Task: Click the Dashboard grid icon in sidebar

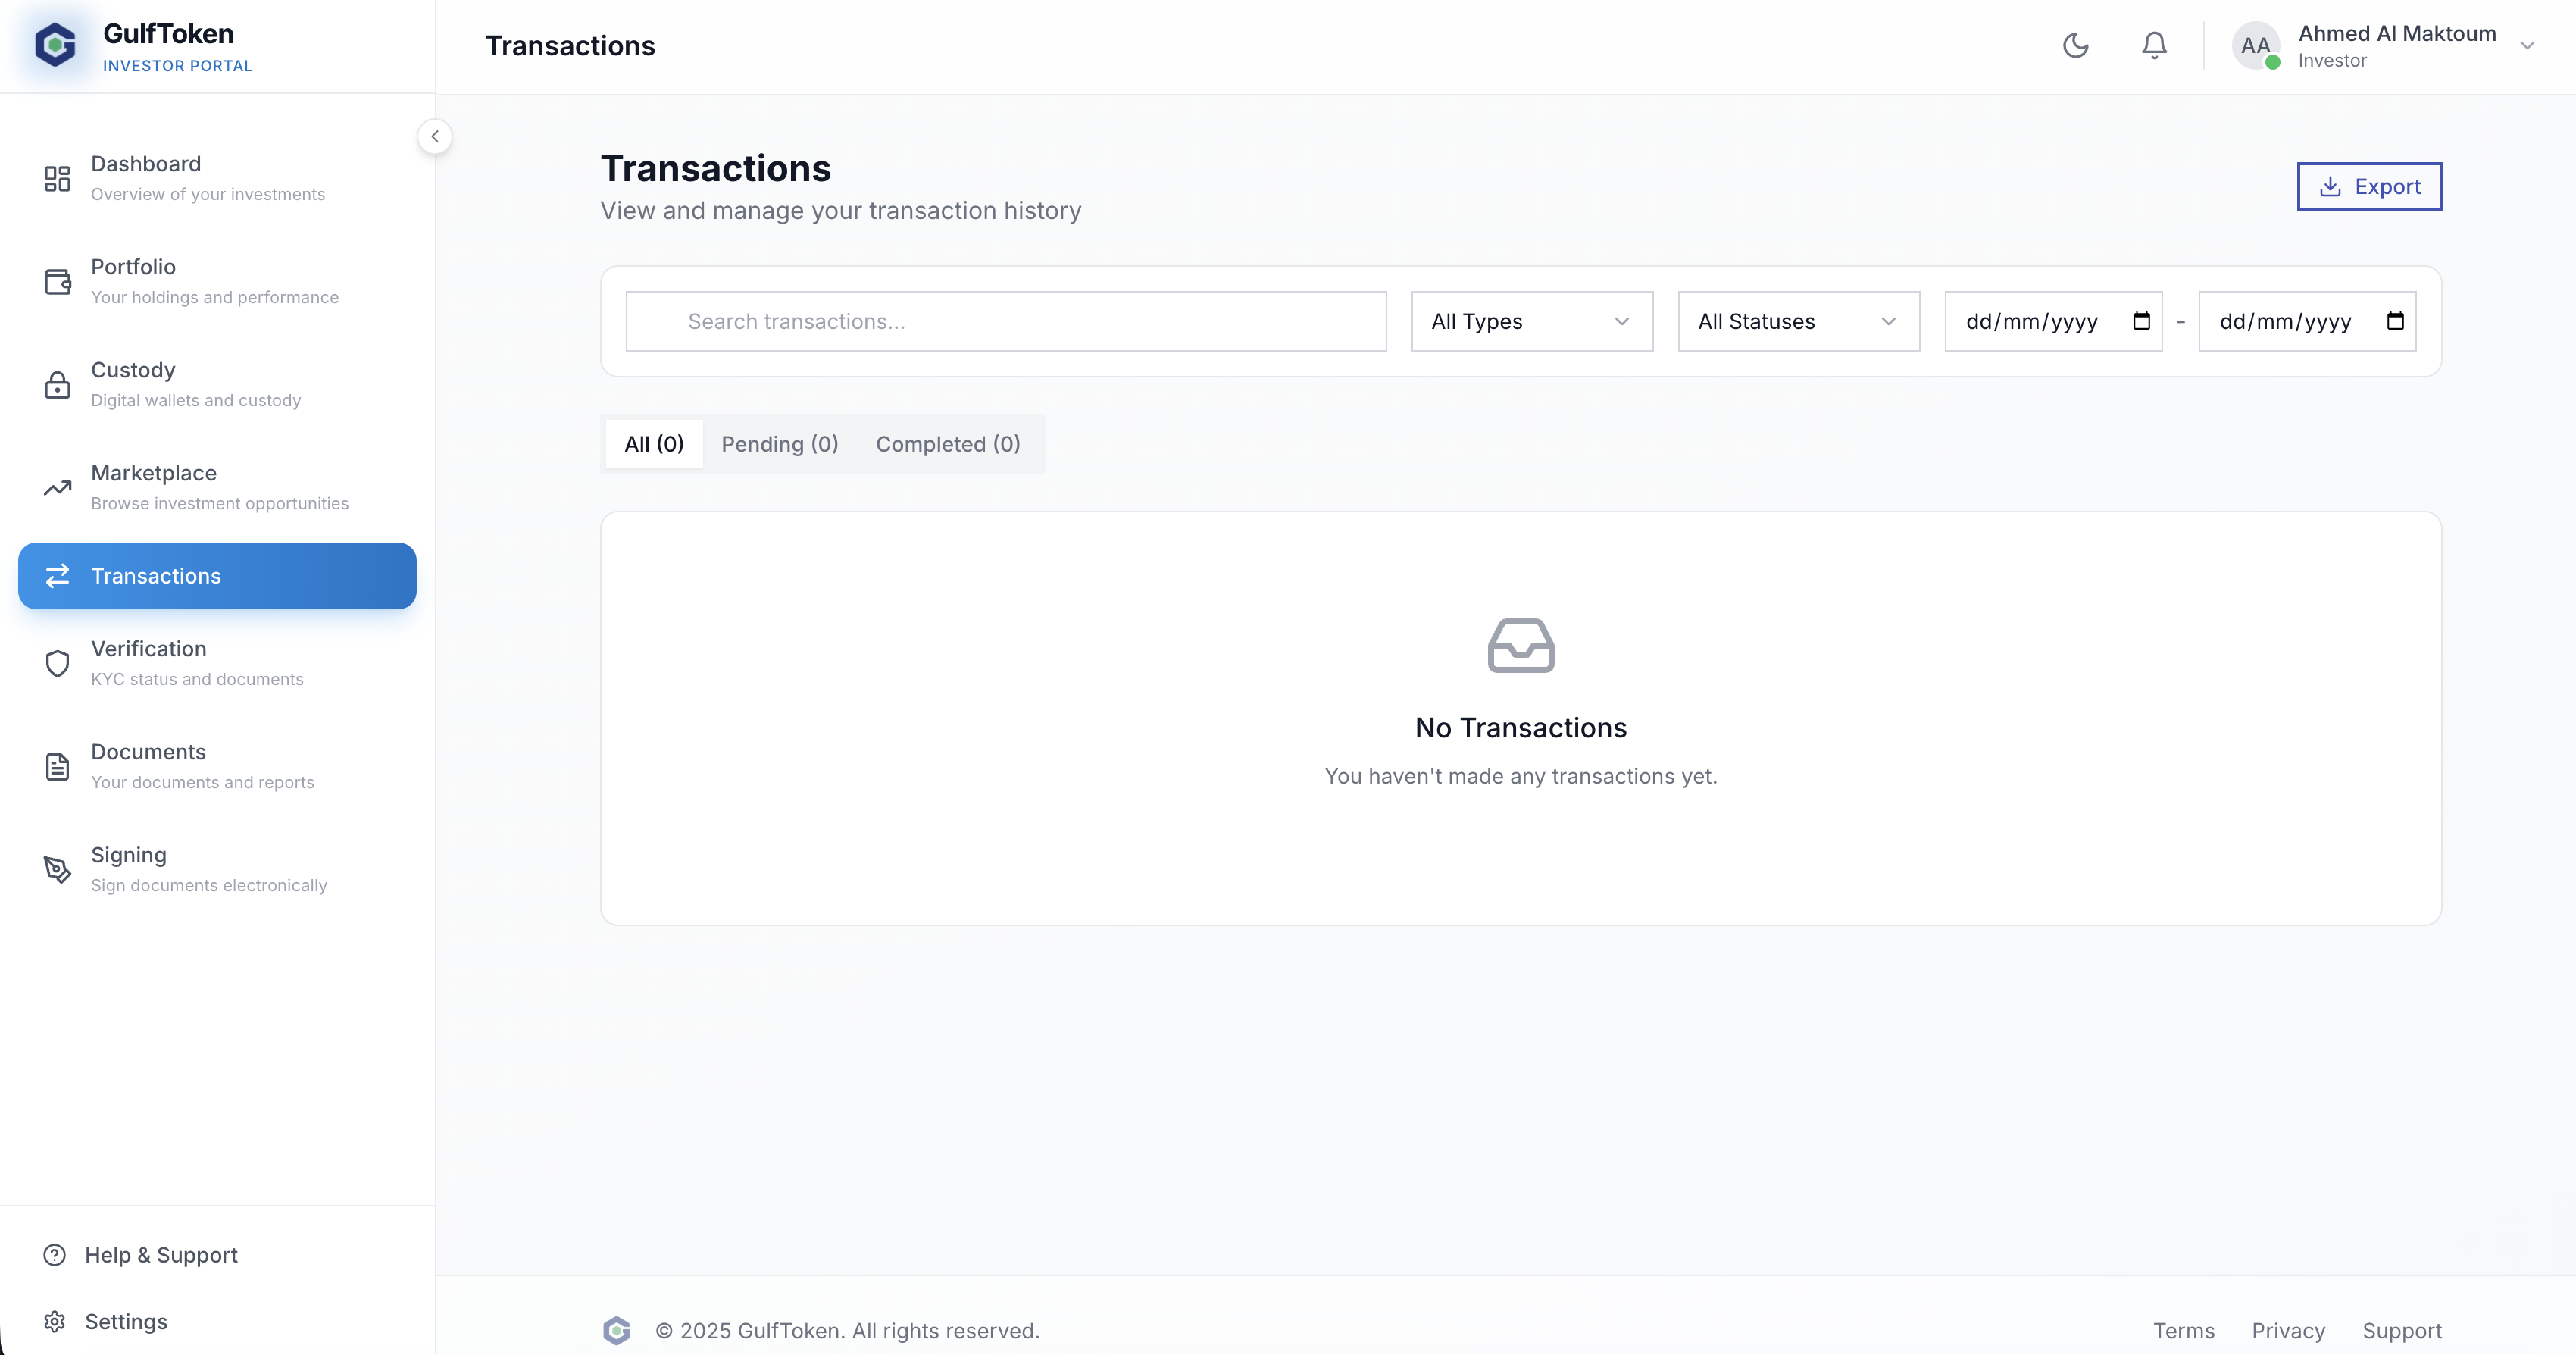Action: click(57, 179)
